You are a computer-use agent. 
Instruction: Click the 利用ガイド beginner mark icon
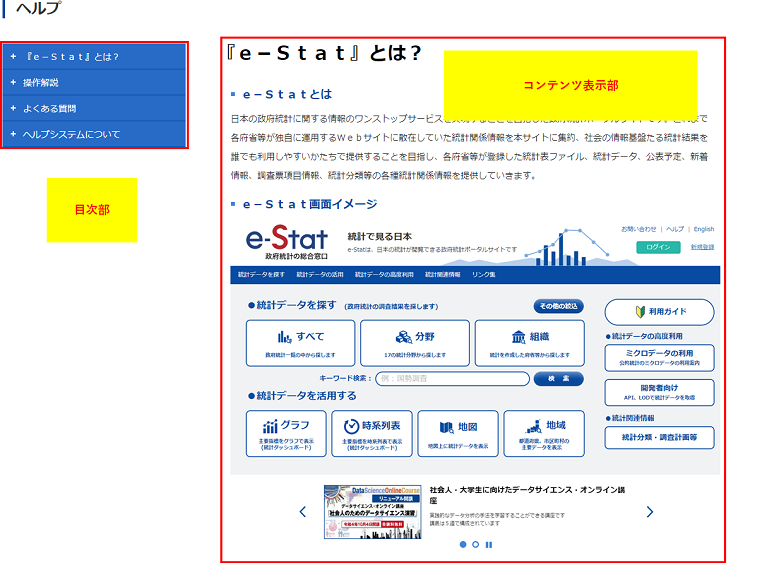(640, 311)
